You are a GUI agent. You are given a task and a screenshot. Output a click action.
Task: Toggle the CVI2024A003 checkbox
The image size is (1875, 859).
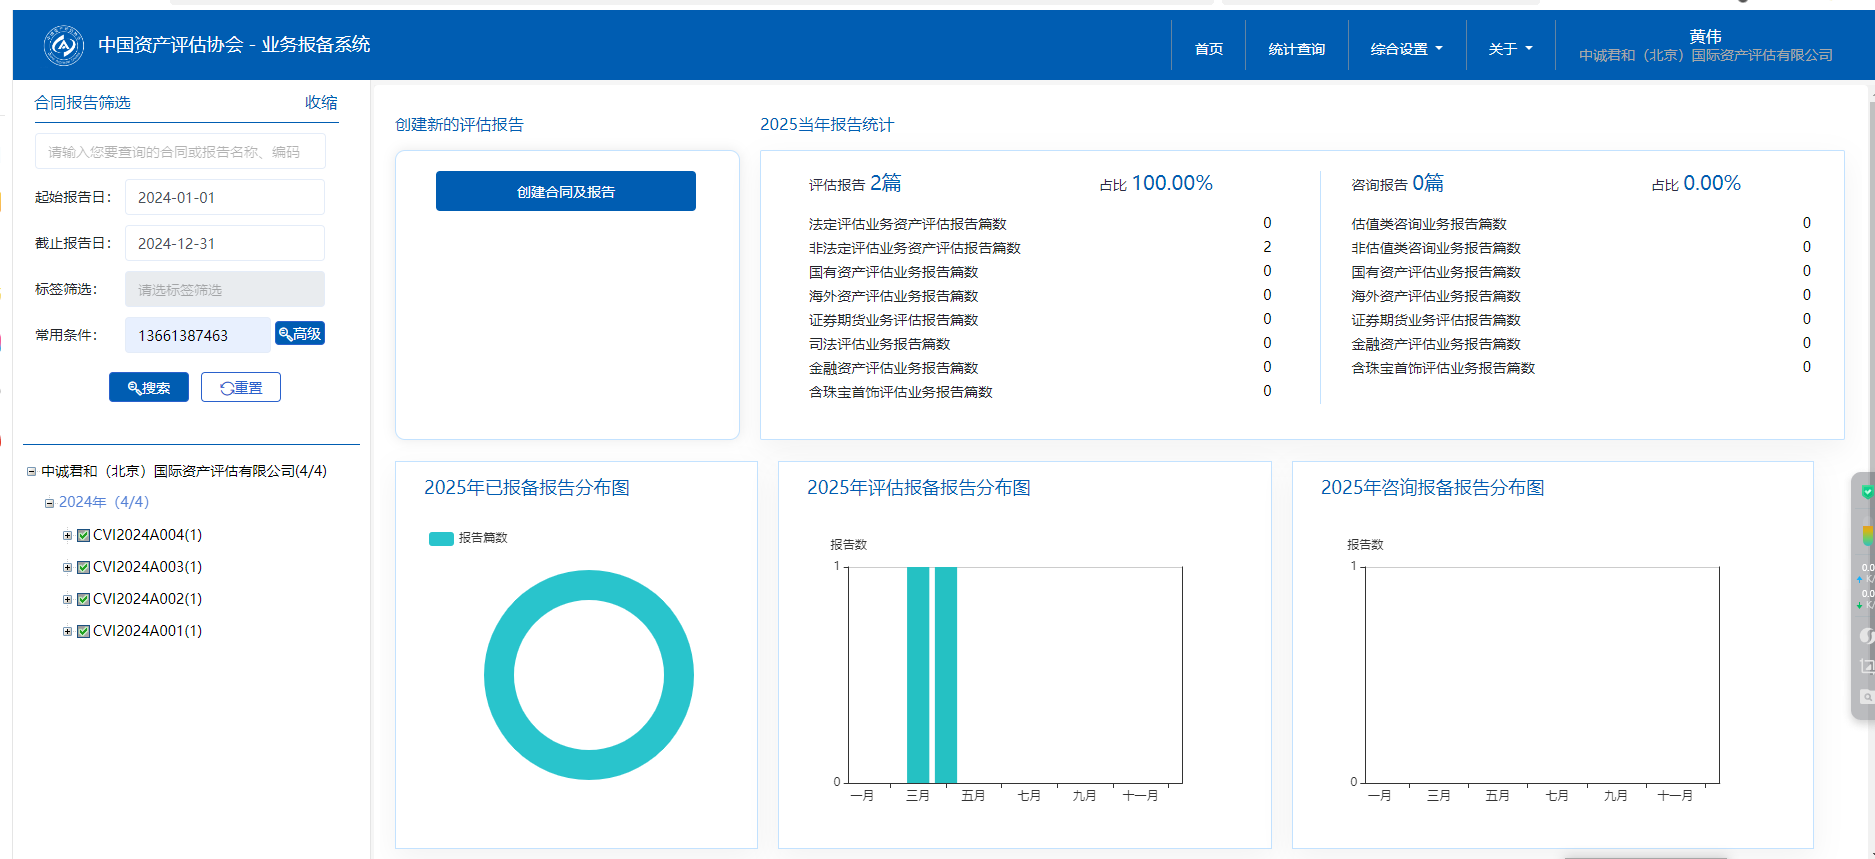[x=84, y=568]
